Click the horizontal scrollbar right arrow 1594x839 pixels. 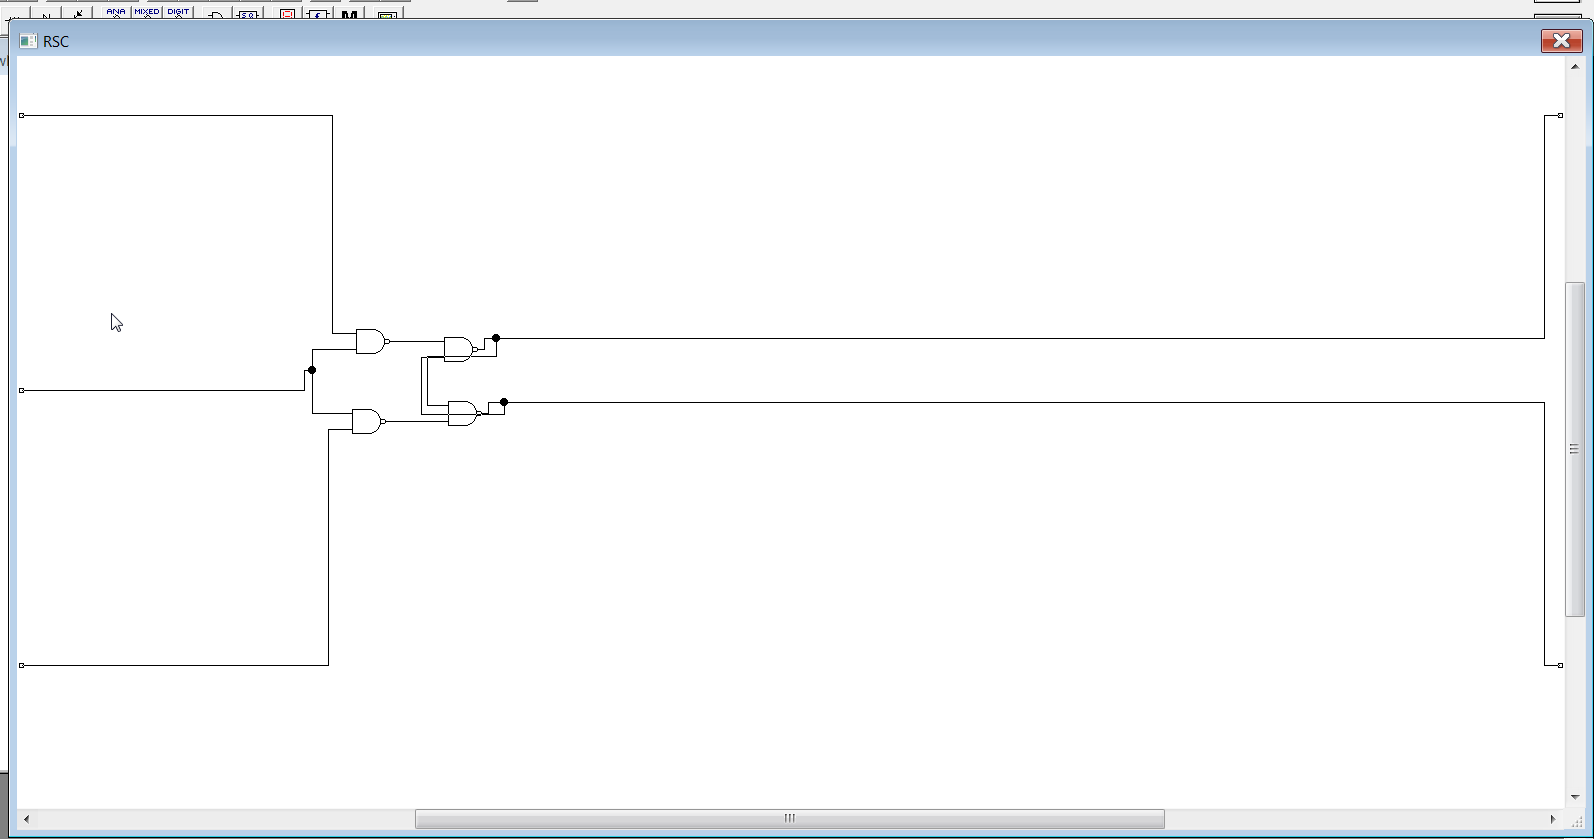[x=1552, y=818]
